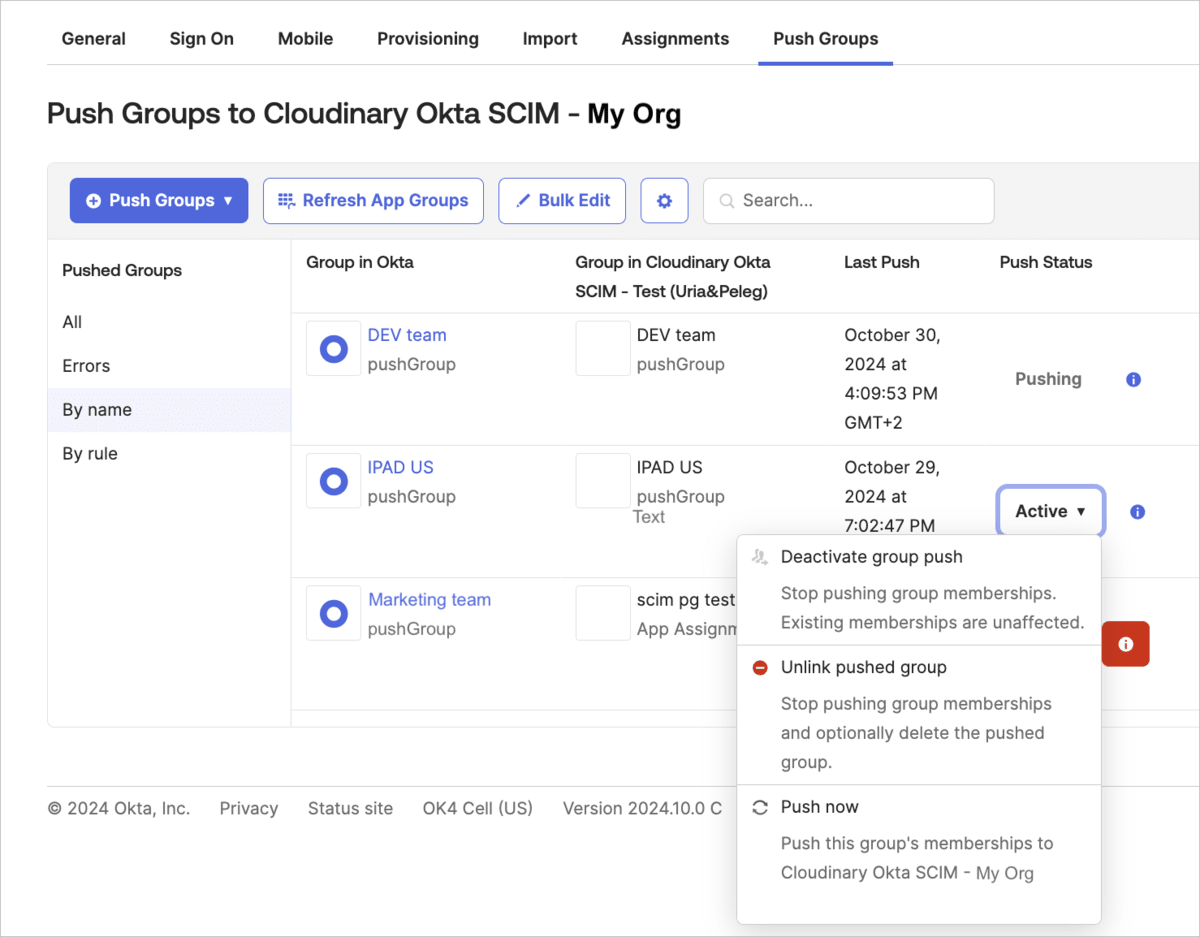Click DEV team name in Cloudinary column
1200x937 pixels.
point(676,335)
